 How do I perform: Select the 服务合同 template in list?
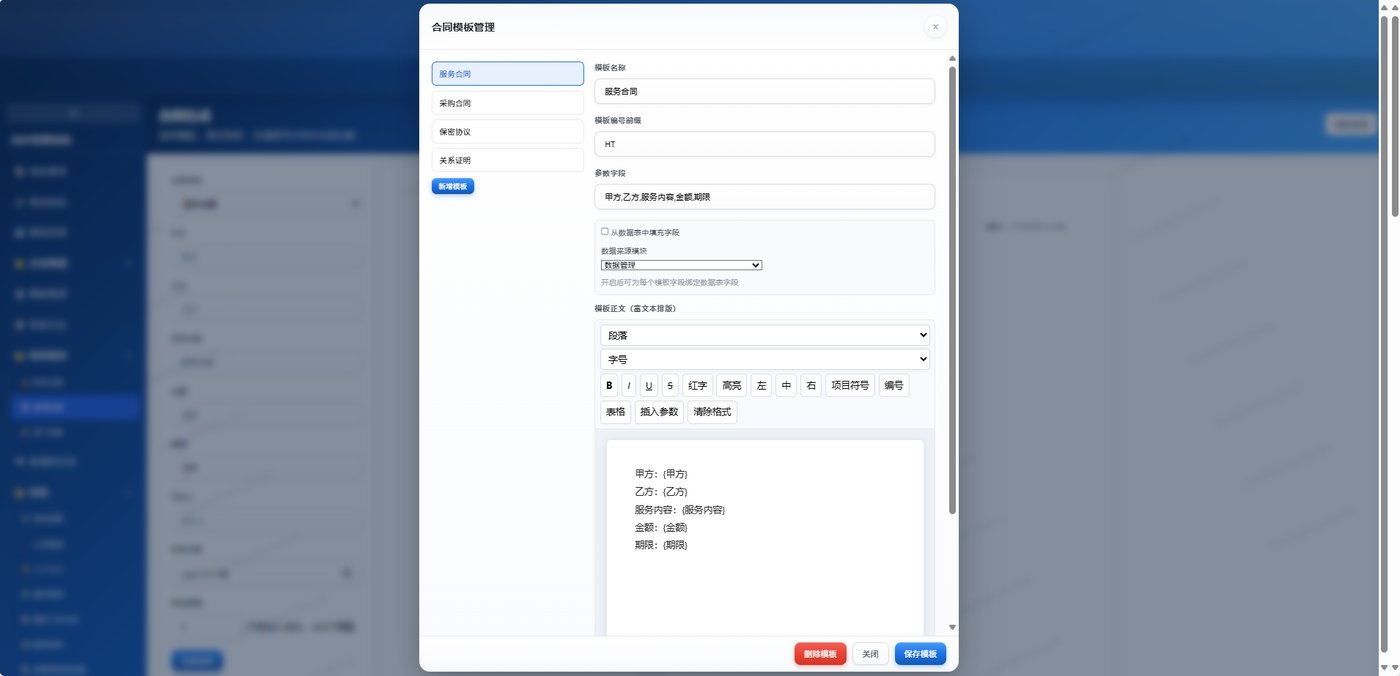pos(508,74)
